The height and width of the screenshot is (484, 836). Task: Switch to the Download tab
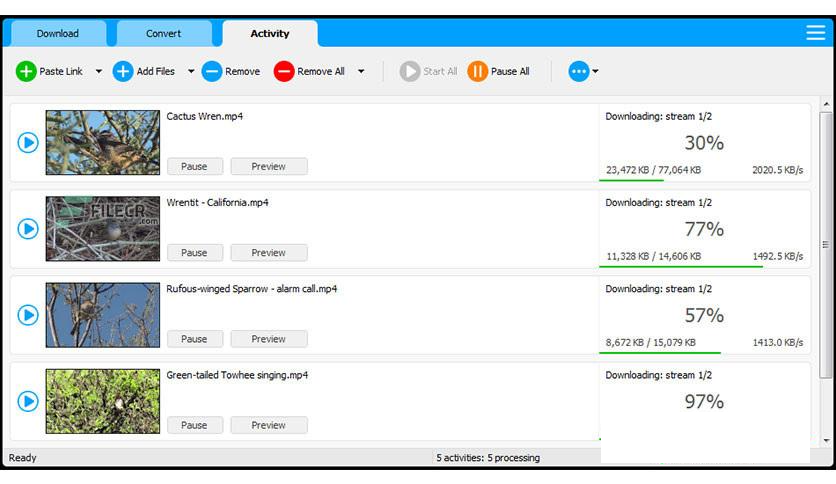[58, 34]
